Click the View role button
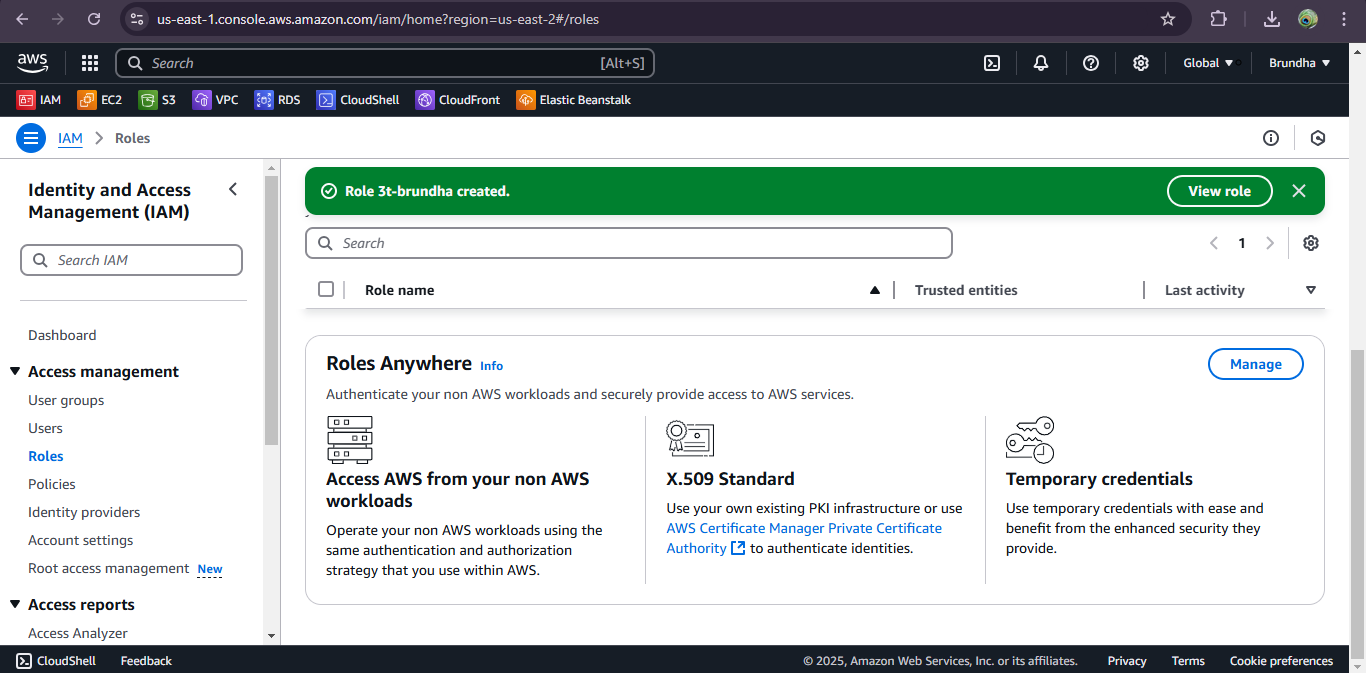The width and height of the screenshot is (1366, 673). click(1219, 191)
